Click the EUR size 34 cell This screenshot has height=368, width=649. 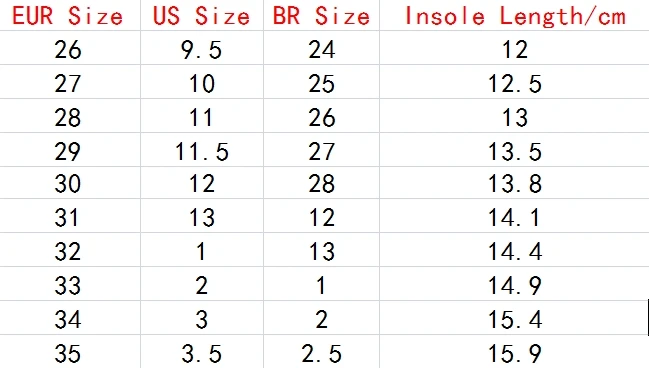[70, 317]
